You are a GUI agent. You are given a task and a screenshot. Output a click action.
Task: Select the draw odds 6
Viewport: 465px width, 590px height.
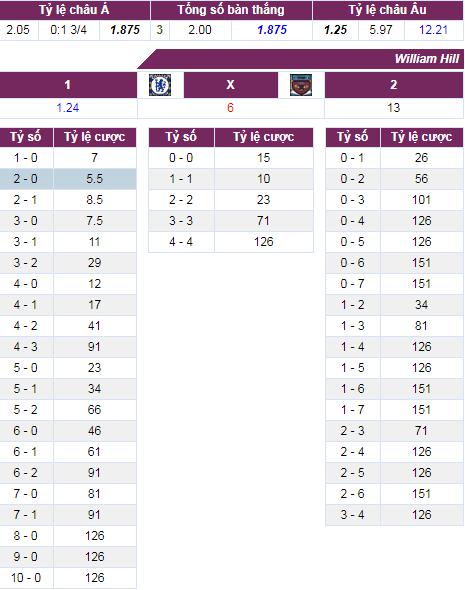tap(231, 108)
